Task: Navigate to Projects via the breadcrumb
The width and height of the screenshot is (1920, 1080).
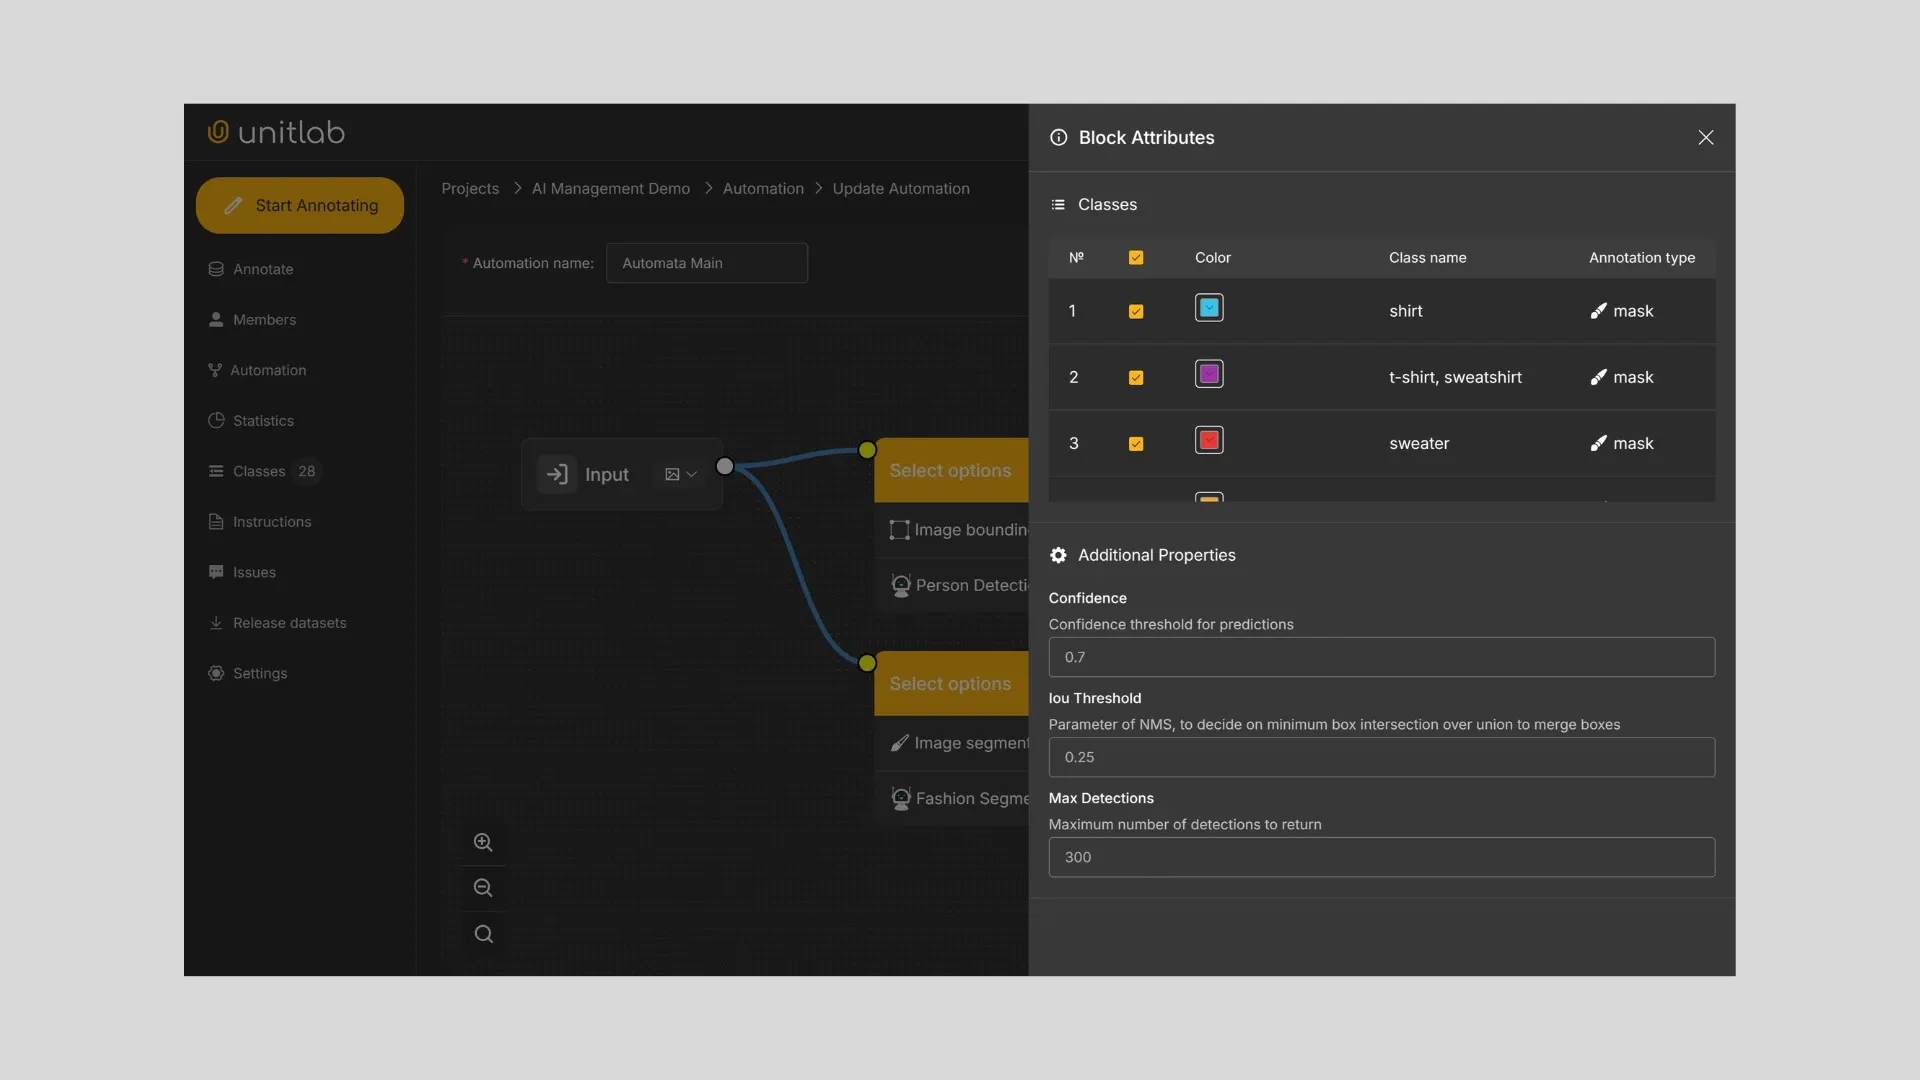Action: point(469,188)
